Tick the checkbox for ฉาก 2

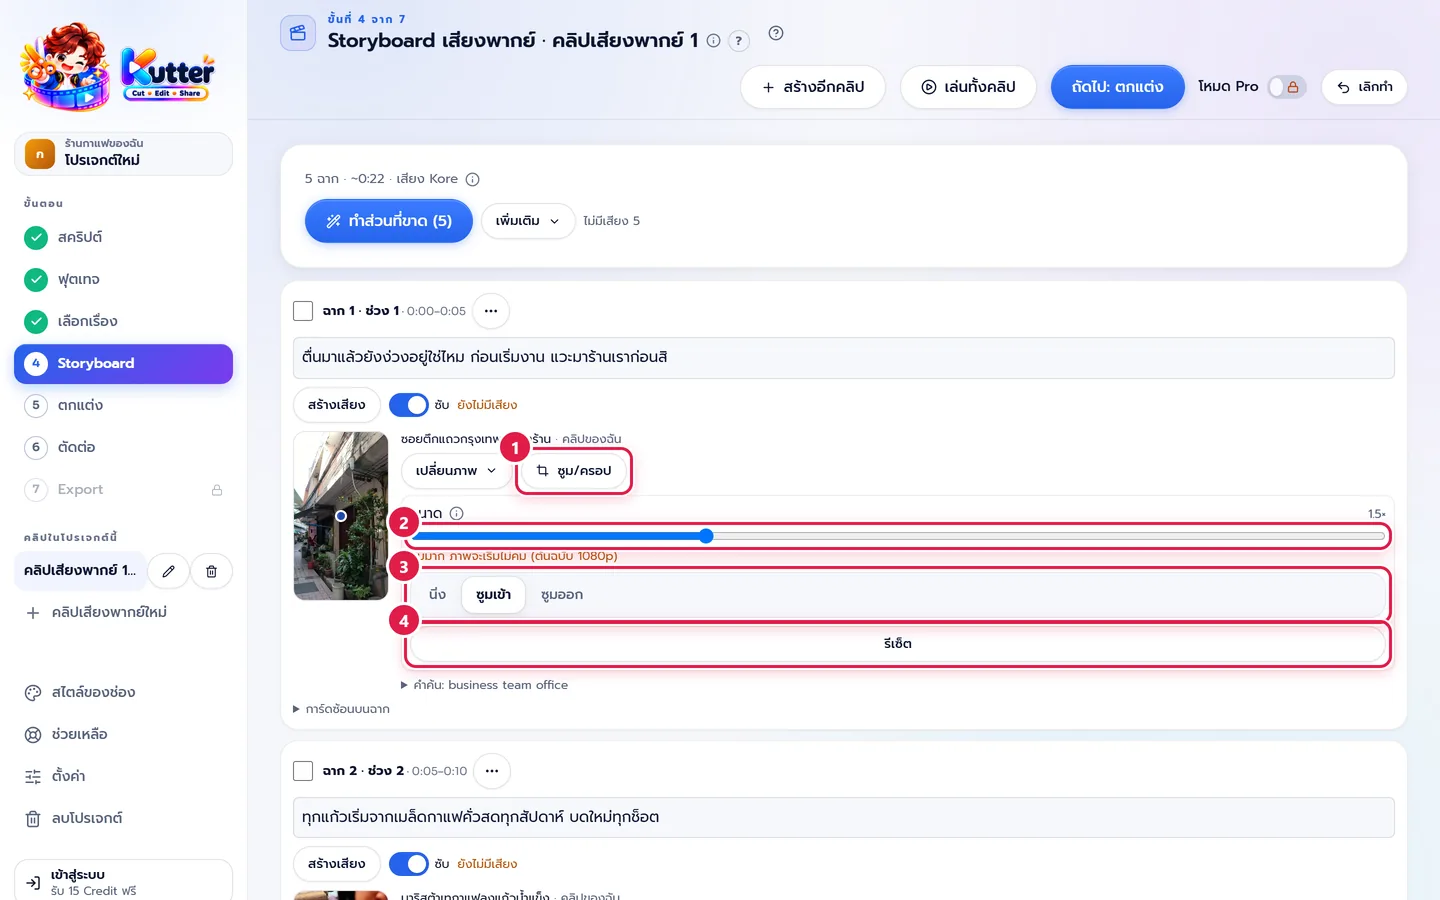pyautogui.click(x=303, y=771)
